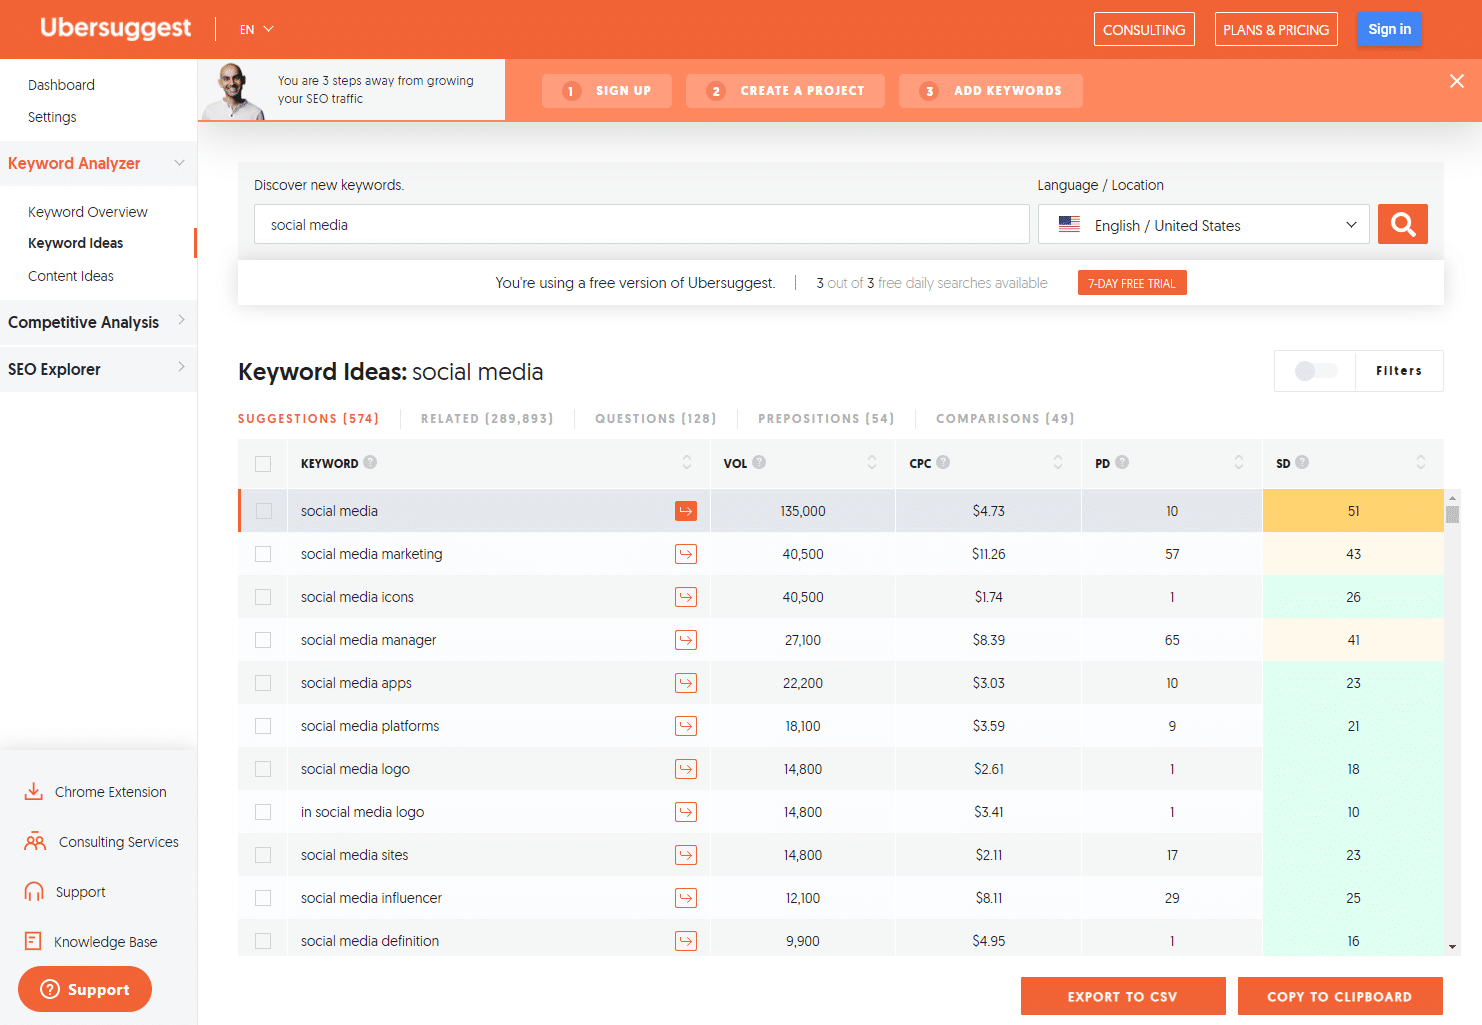Image resolution: width=1482 pixels, height=1025 pixels.
Task: Sort by the PD column arrows
Action: tap(1239, 462)
